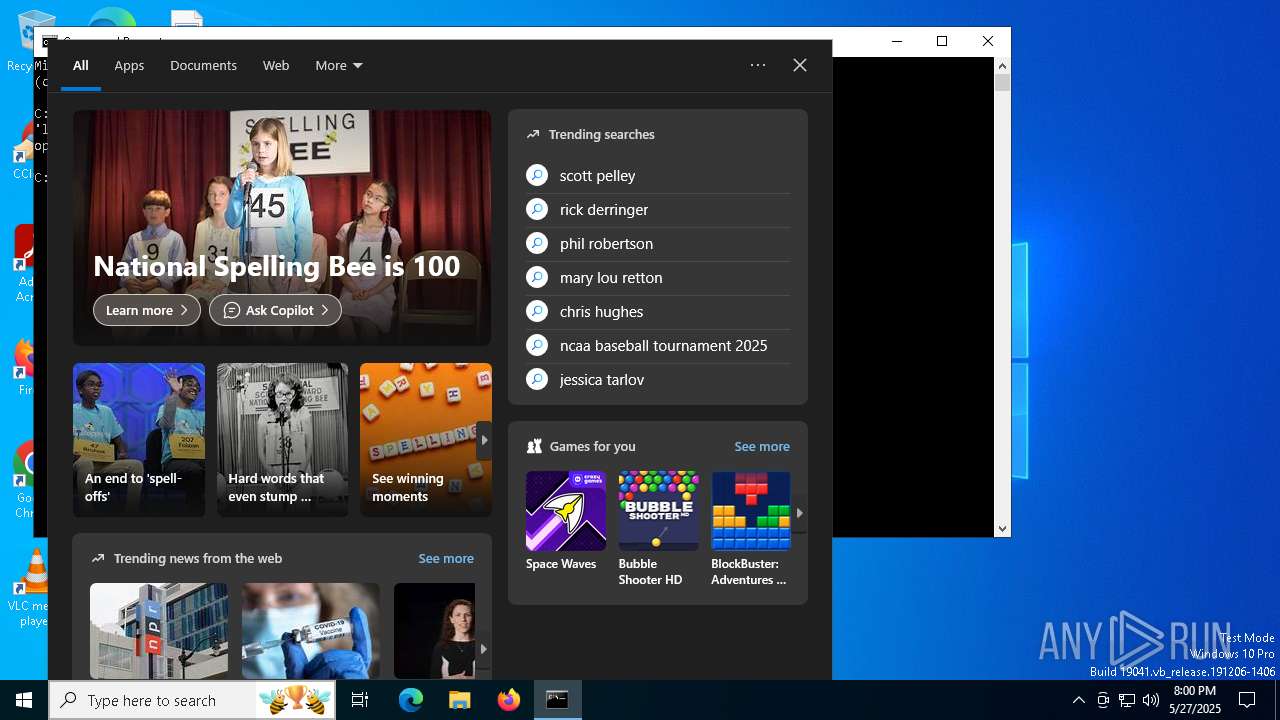This screenshot has width=1280, height=720.
Task: Click the tray device safety icon
Action: [x=1103, y=700]
